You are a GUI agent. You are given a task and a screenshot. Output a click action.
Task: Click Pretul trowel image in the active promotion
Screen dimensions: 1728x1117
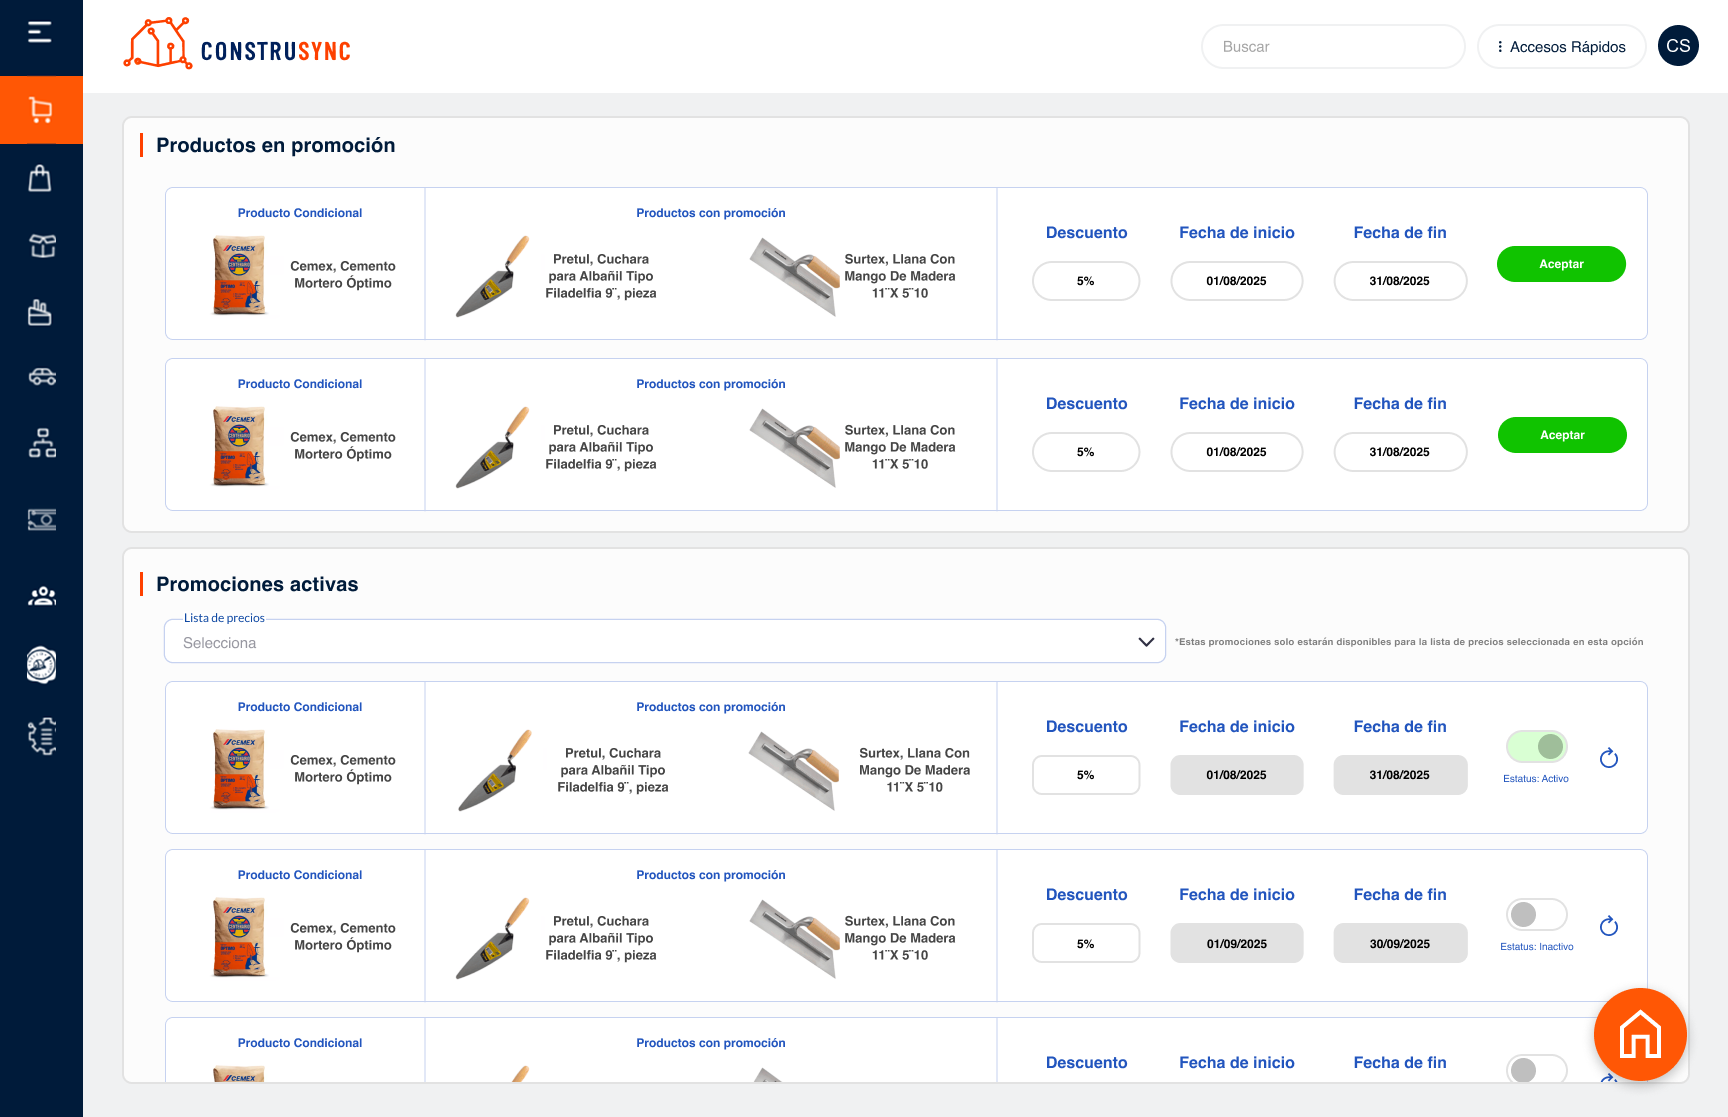(x=495, y=770)
